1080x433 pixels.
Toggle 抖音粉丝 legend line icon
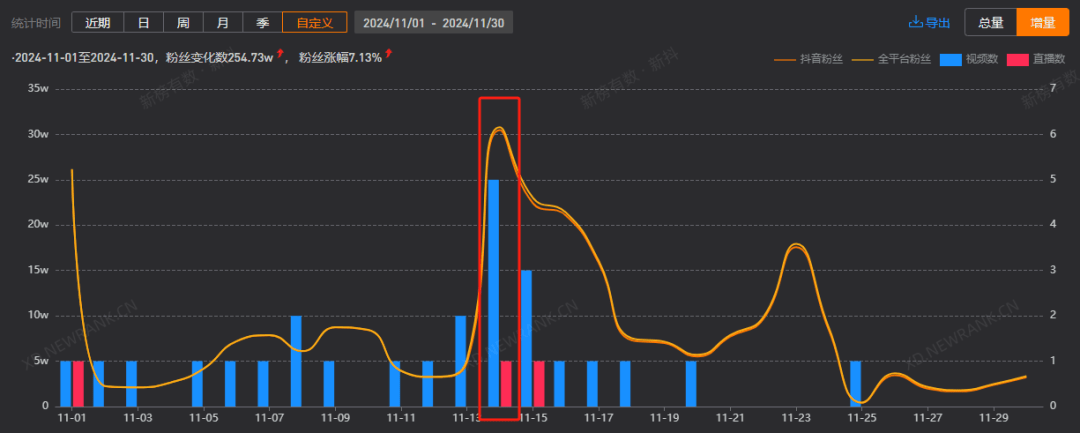pos(785,59)
